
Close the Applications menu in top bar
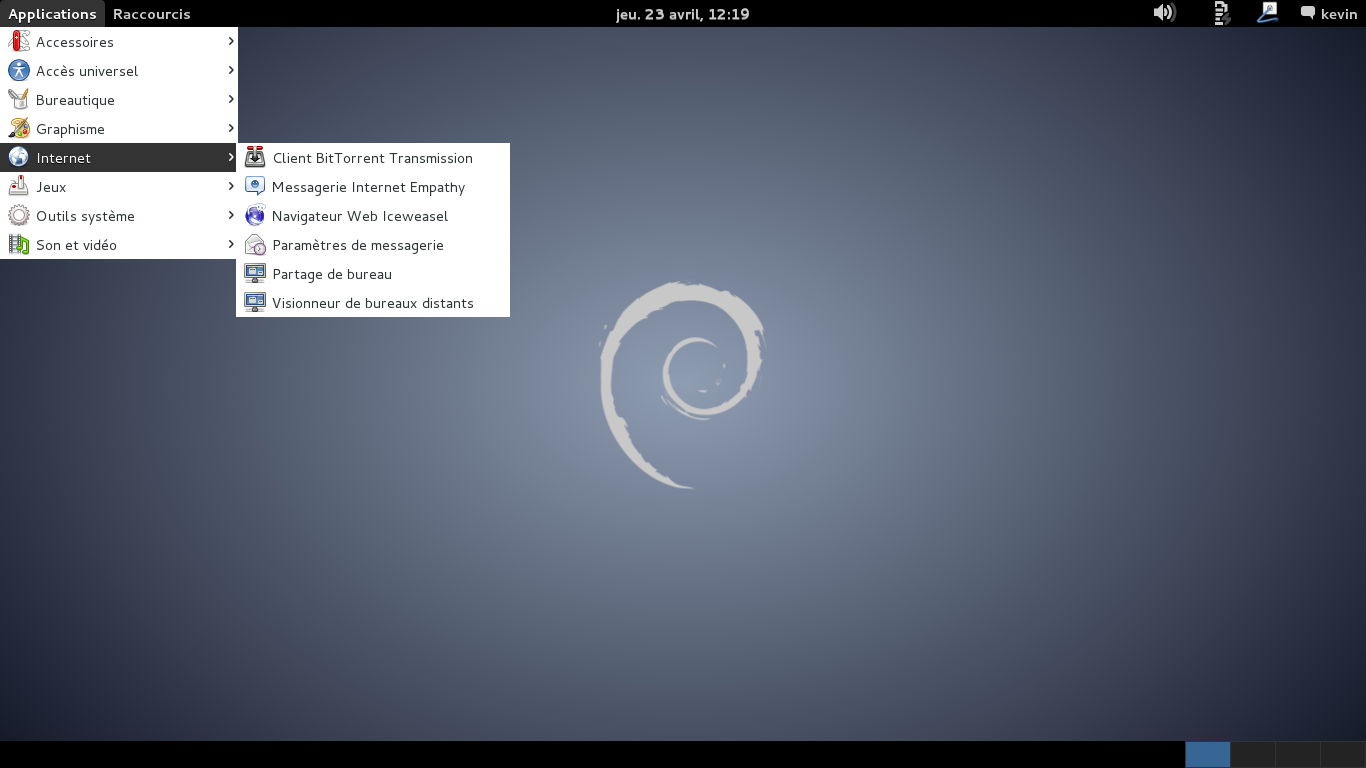(x=52, y=13)
